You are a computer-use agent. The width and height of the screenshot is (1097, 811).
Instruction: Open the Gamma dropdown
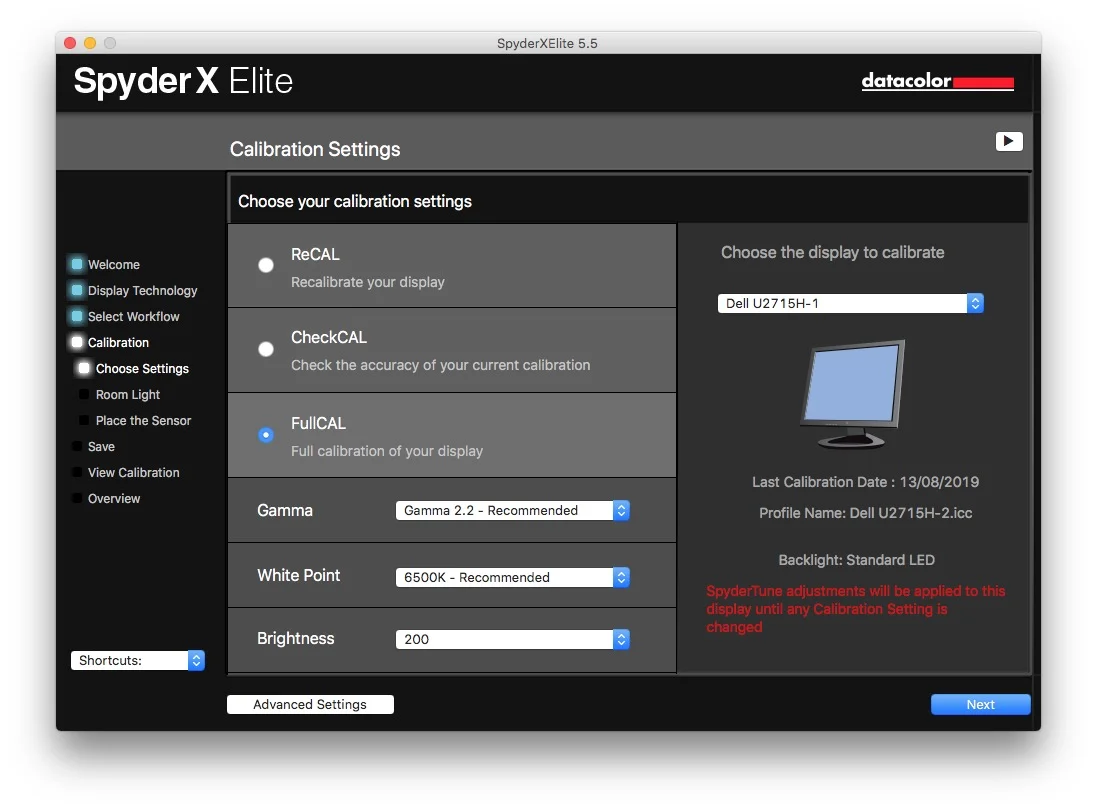click(x=513, y=510)
